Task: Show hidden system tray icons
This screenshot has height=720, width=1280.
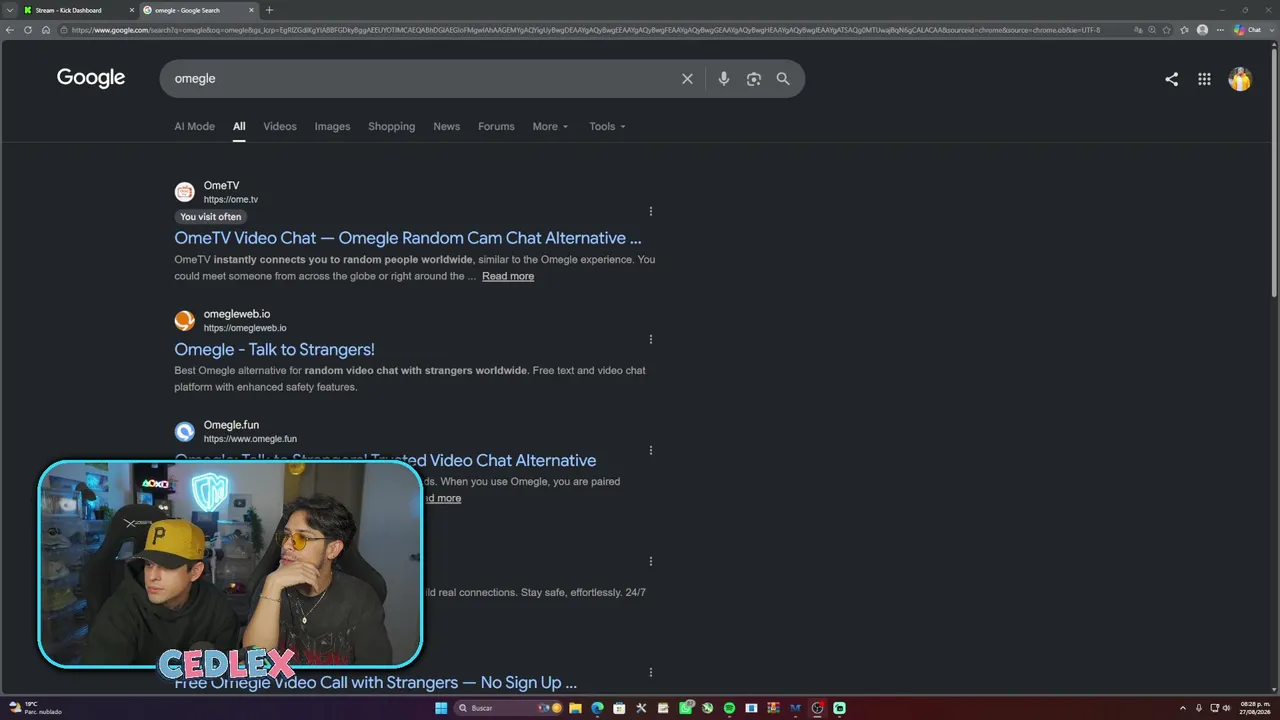Action: click(1183, 708)
